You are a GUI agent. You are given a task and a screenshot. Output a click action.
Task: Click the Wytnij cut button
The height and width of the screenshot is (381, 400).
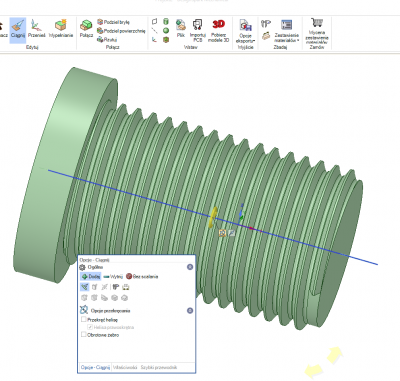113,276
